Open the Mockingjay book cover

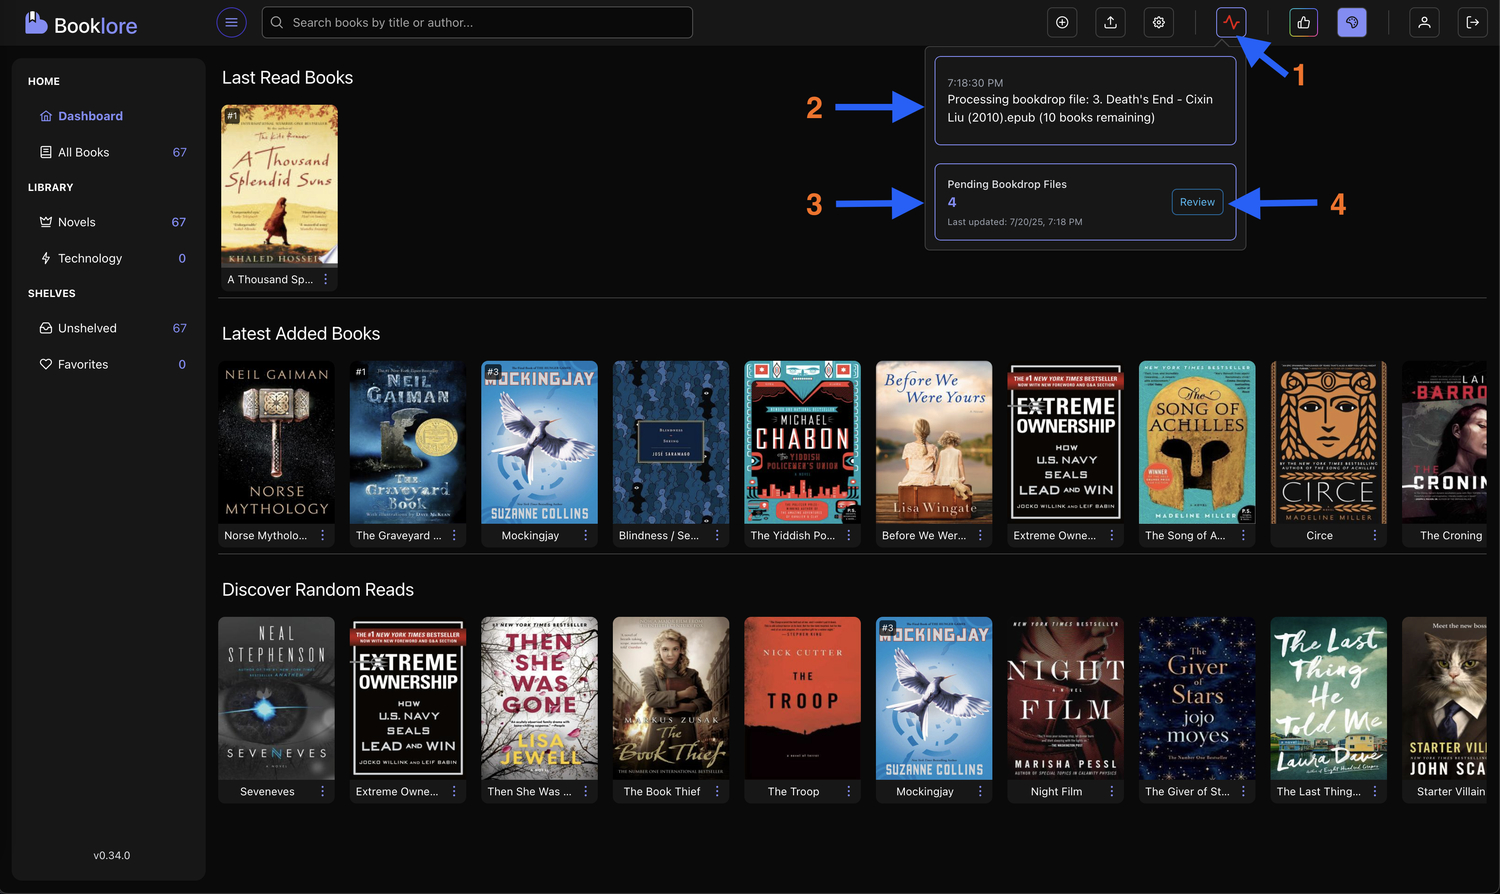point(539,442)
